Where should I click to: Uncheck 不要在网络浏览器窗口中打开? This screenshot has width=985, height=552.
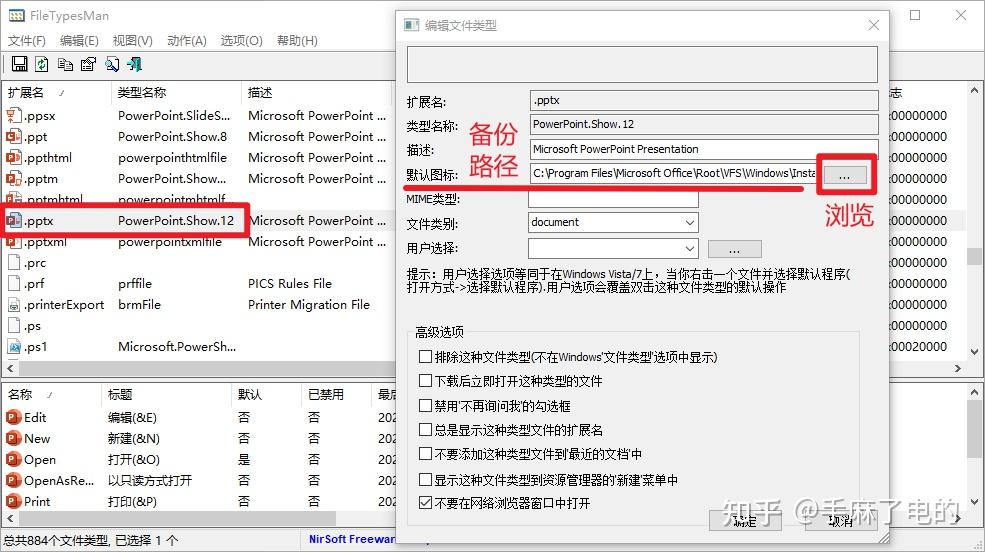(x=425, y=502)
